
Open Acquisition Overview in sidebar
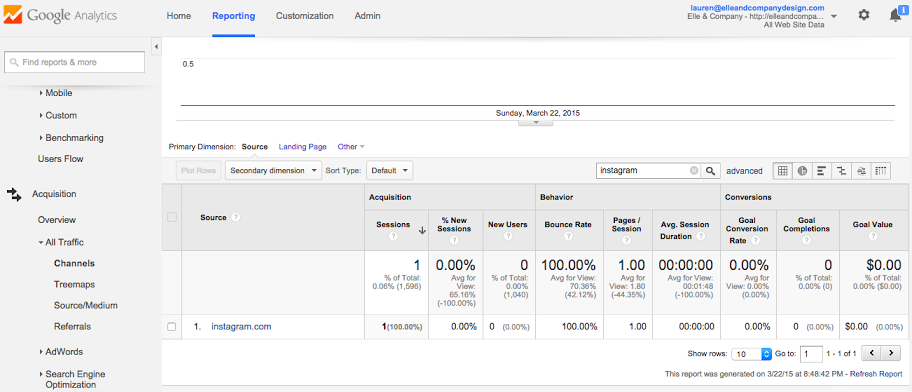[x=57, y=220]
